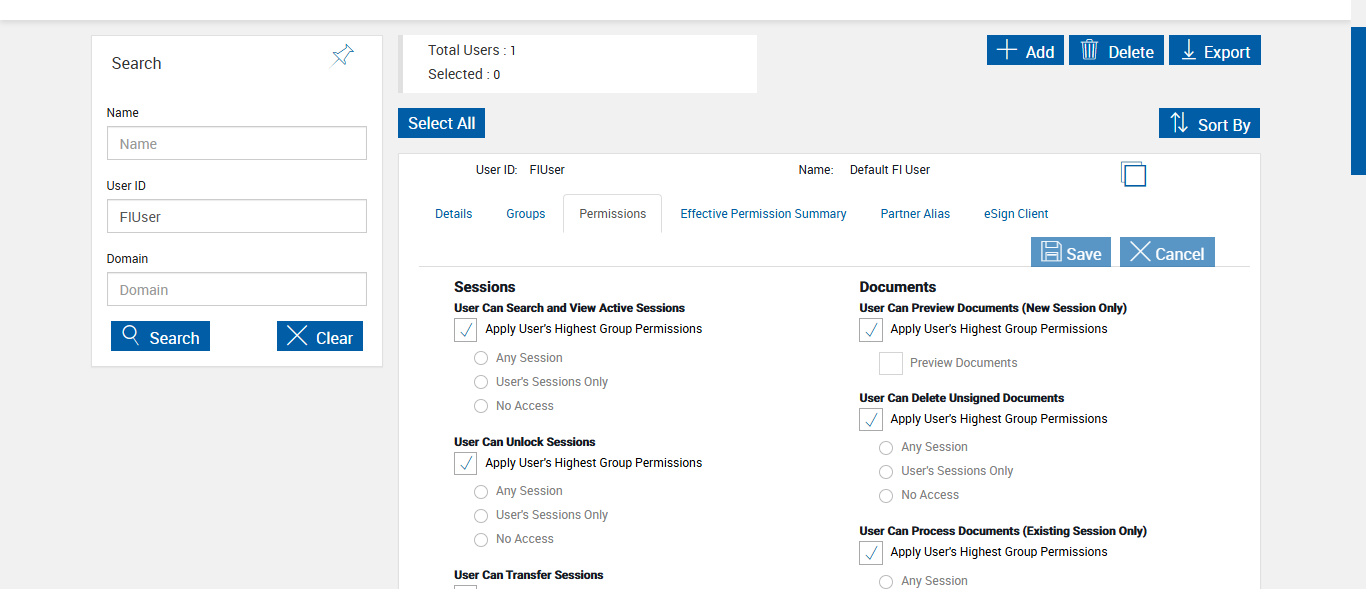1366x589 pixels.
Task: Open the Effective Permission Summary tab
Action: point(763,214)
